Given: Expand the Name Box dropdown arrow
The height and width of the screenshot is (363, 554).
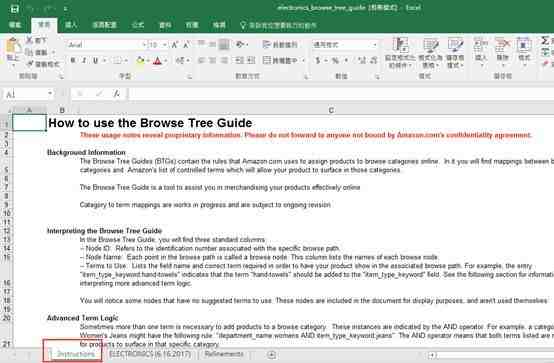Looking at the screenshot, I should pos(50,94).
